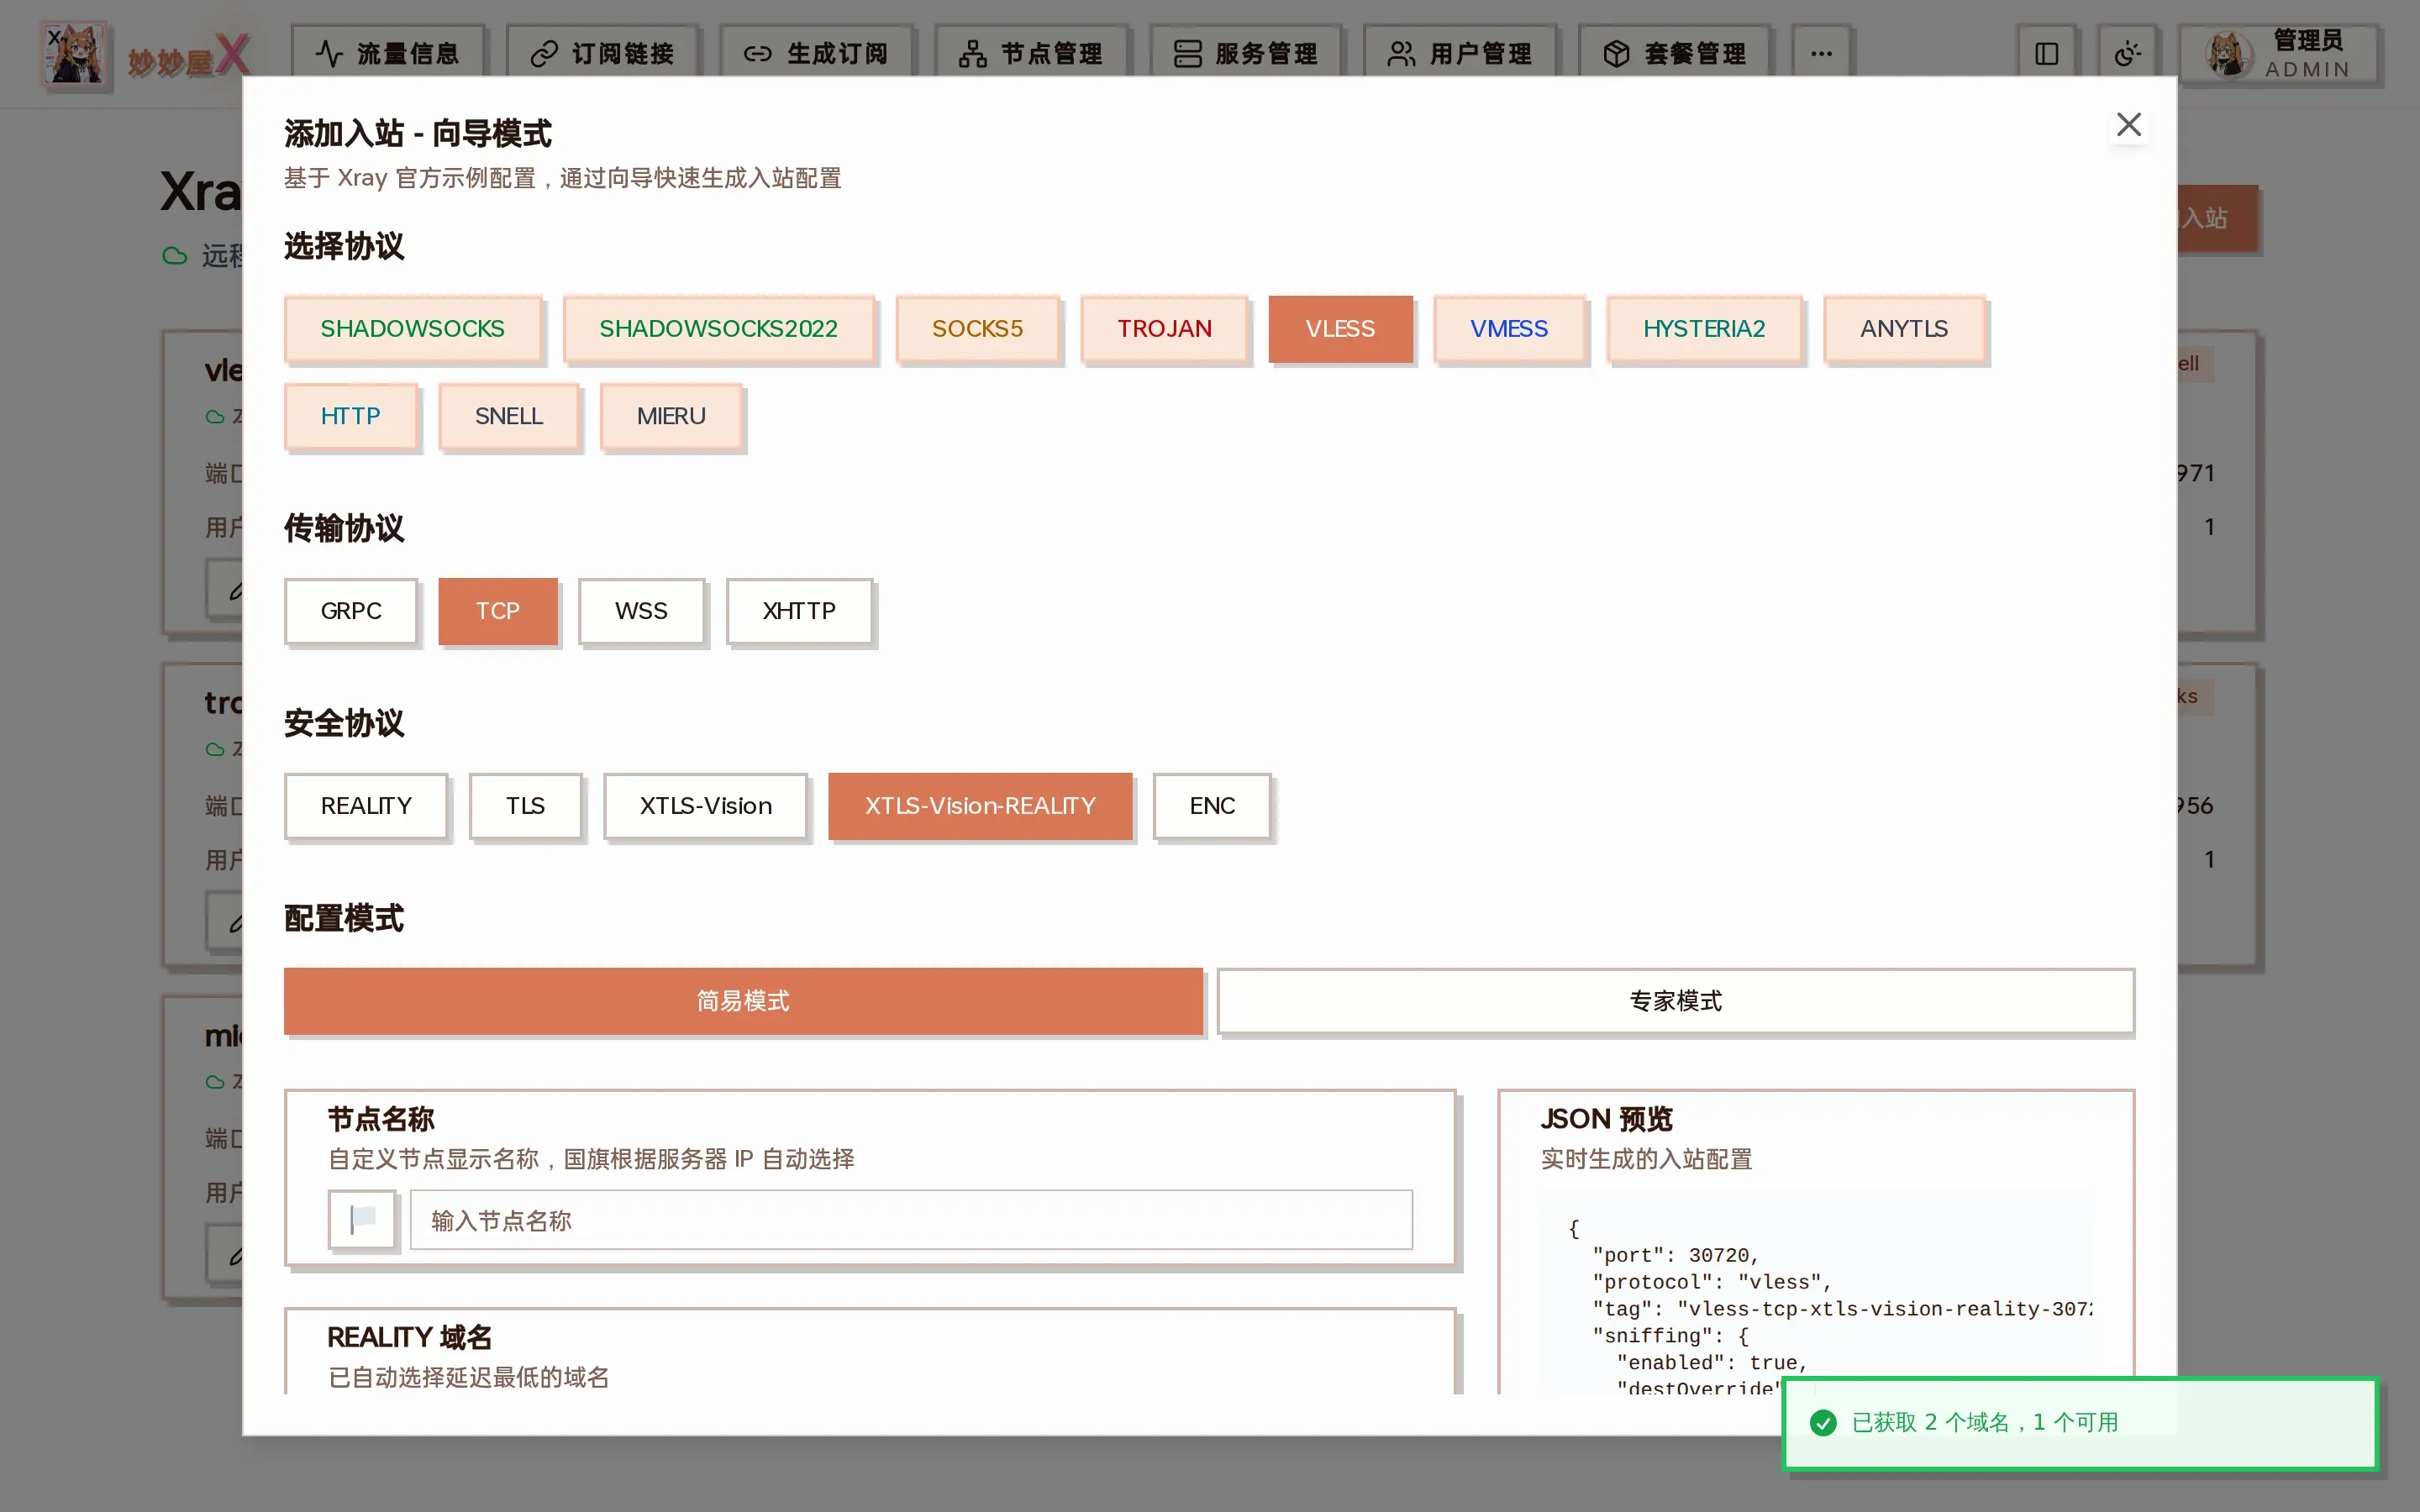
Task: Open 用户管理 navigation item
Action: click(1460, 54)
